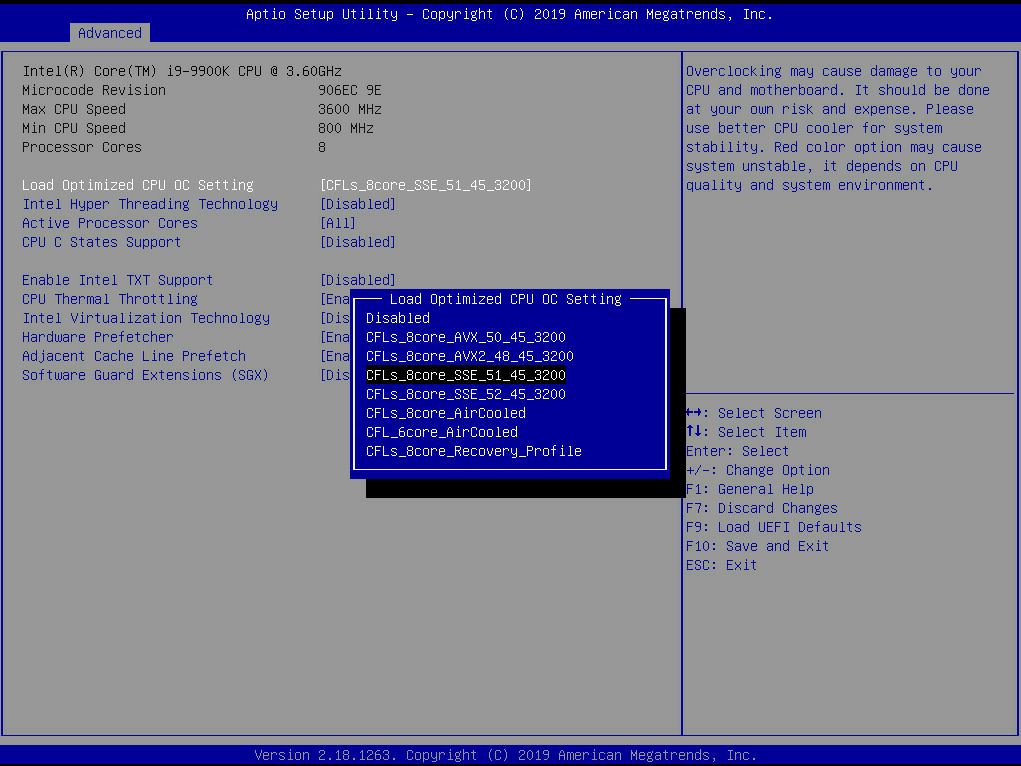Screen dimensions: 1021x766
Task: Open Hyper Threading [Disabled] value
Action: (x=357, y=204)
